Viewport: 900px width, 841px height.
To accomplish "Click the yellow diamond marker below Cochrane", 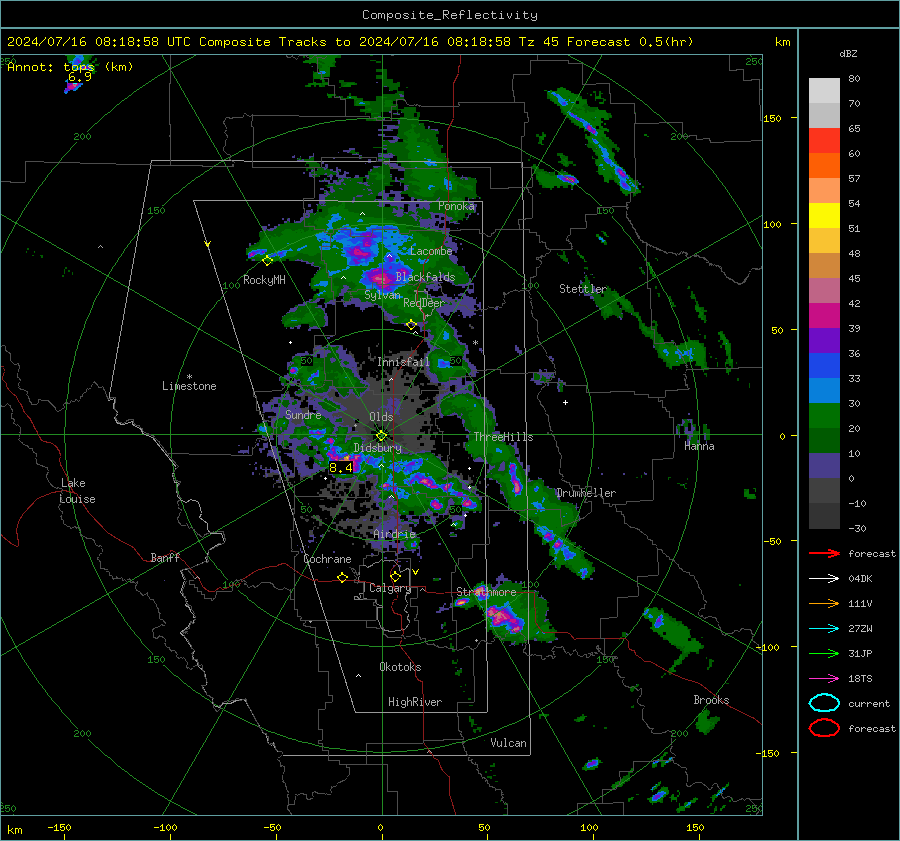I will click(342, 578).
